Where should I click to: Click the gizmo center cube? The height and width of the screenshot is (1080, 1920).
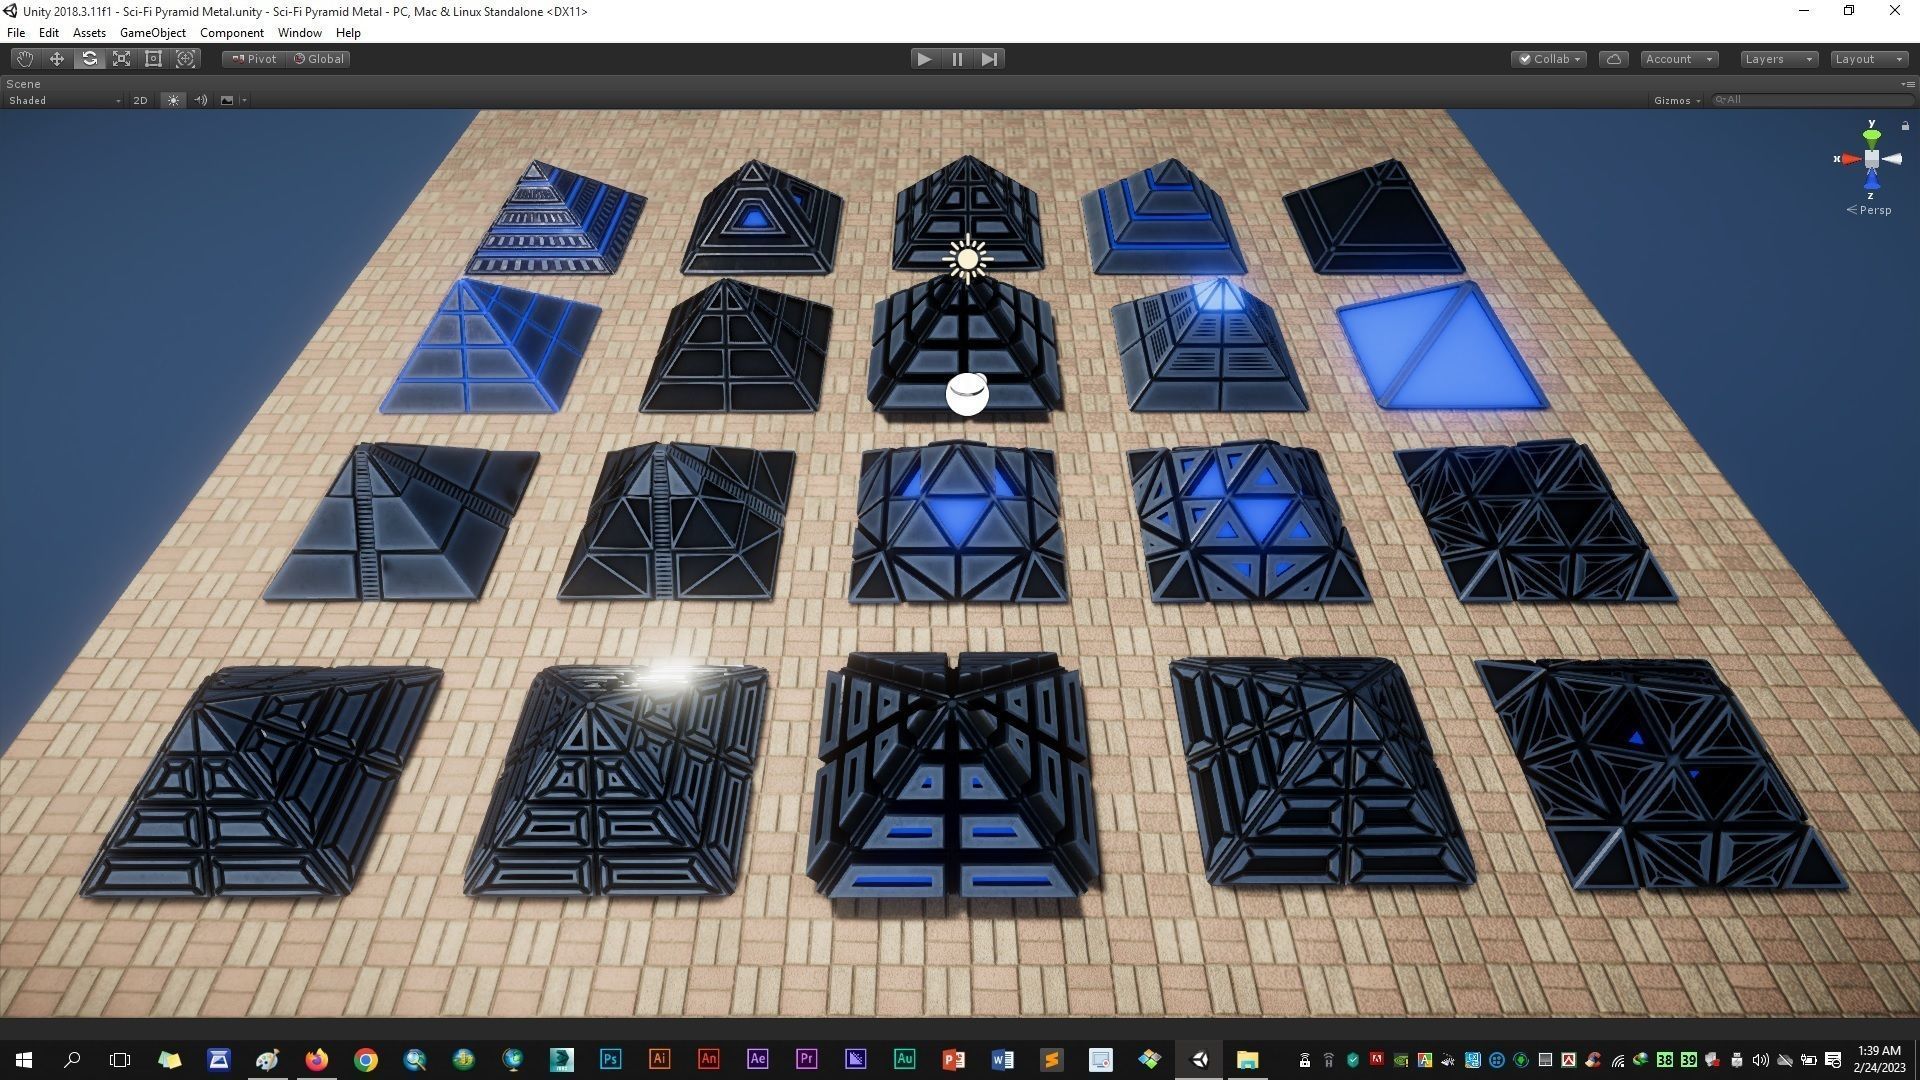click(x=1871, y=159)
